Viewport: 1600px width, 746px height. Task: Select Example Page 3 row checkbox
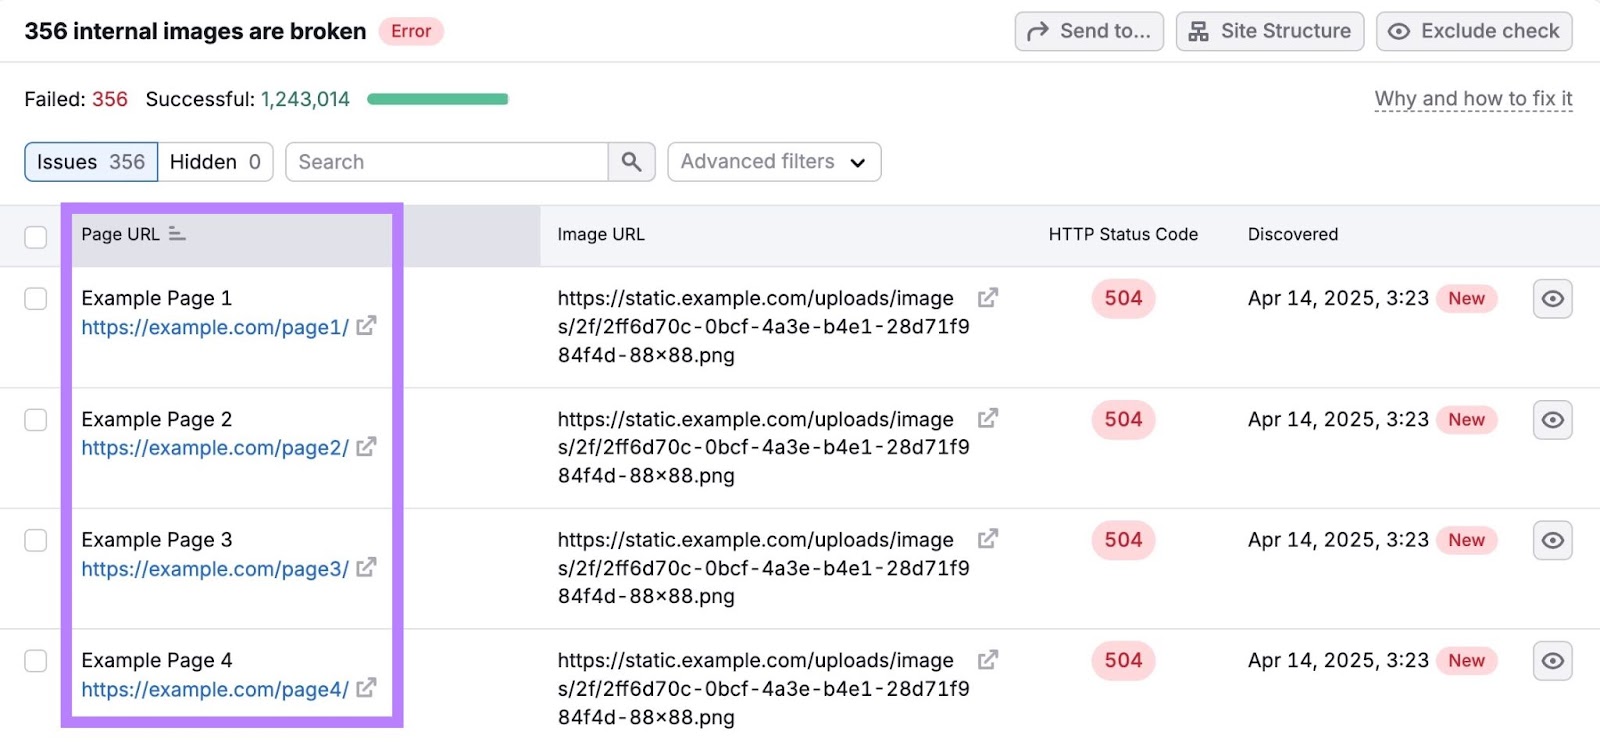click(36, 541)
